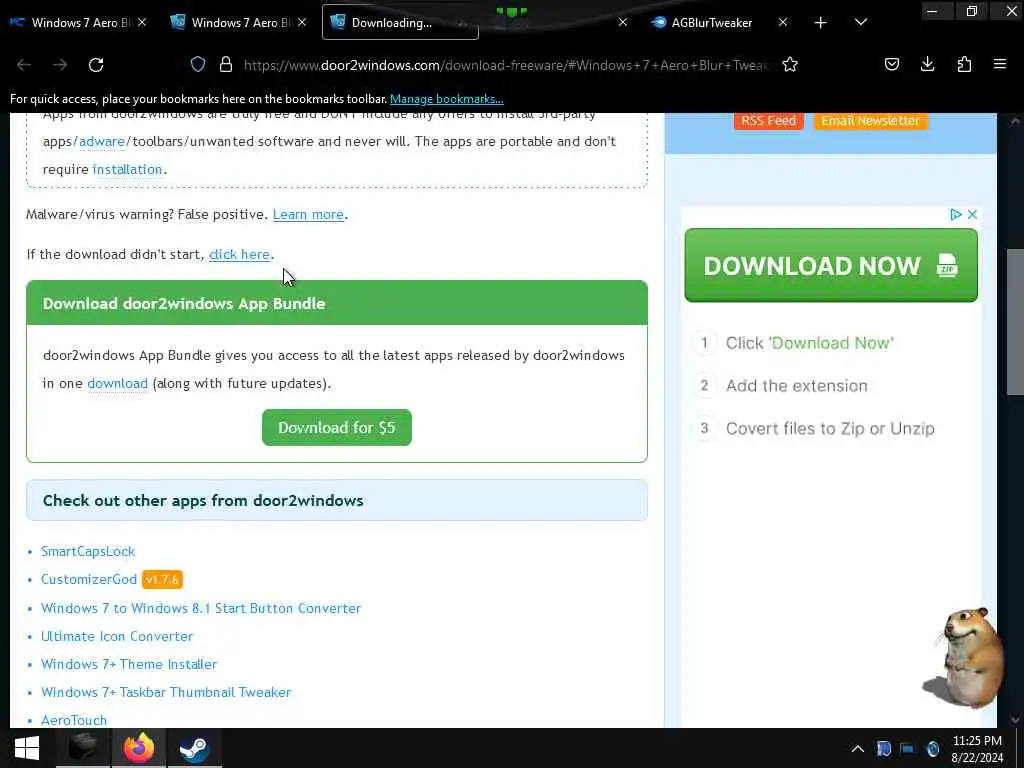This screenshot has height=768, width=1024.
Task: Expand the list all tabs chevron
Action: click(861, 23)
